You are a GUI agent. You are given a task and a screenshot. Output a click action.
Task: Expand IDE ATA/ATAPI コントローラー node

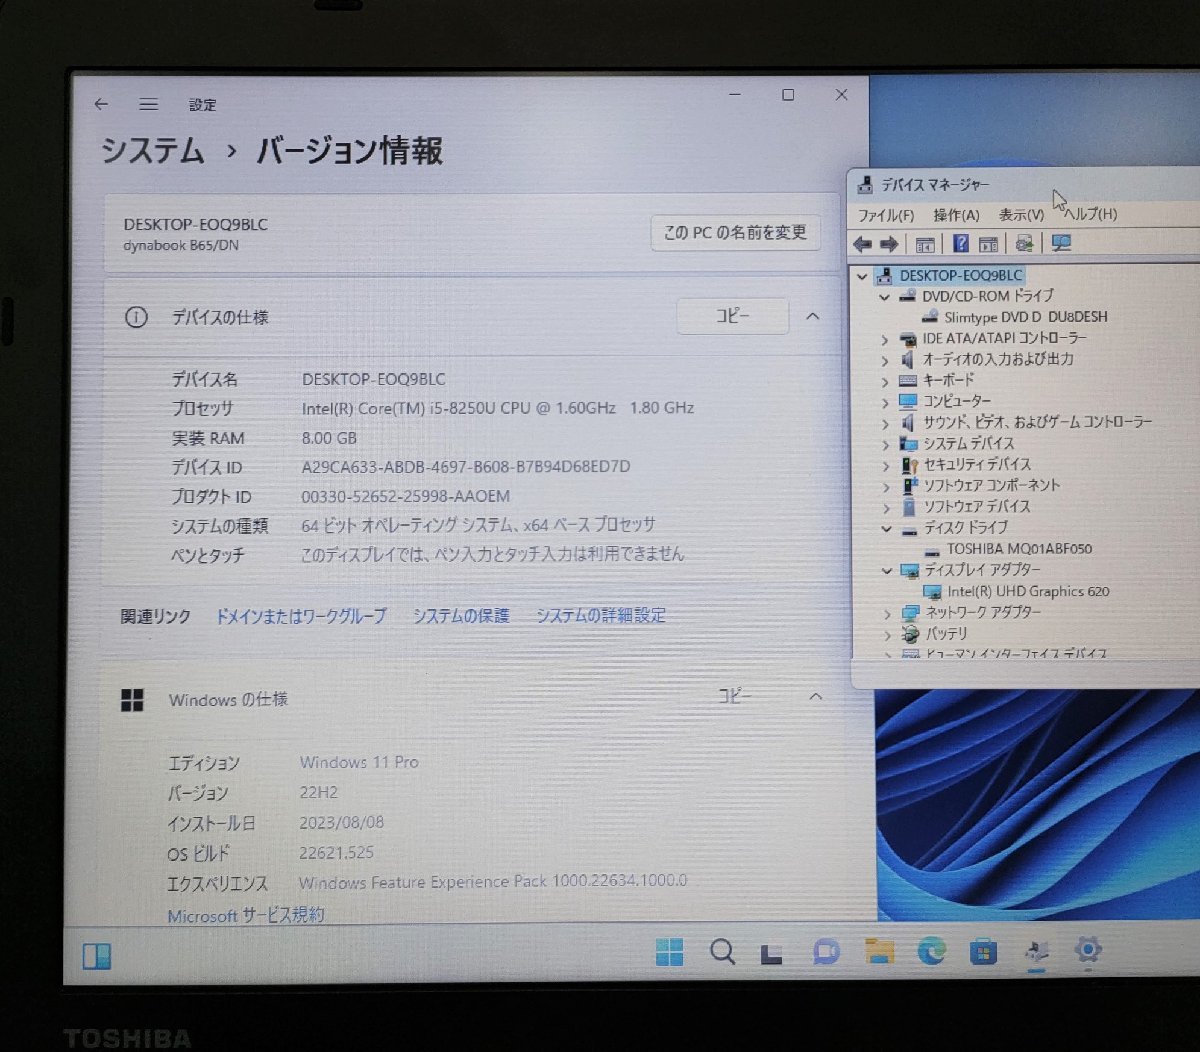[x=885, y=339]
